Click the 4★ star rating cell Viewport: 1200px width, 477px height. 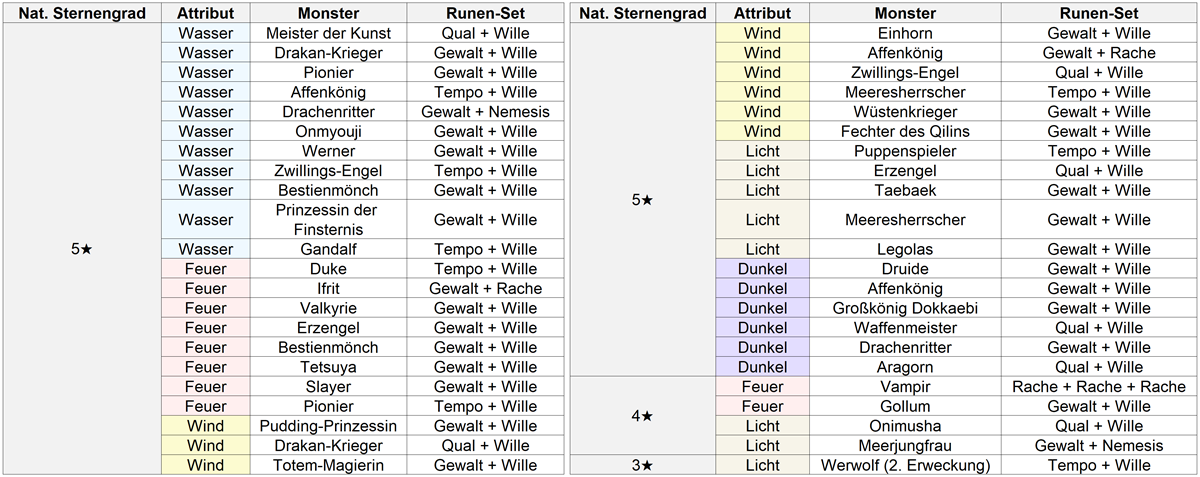[x=643, y=416]
